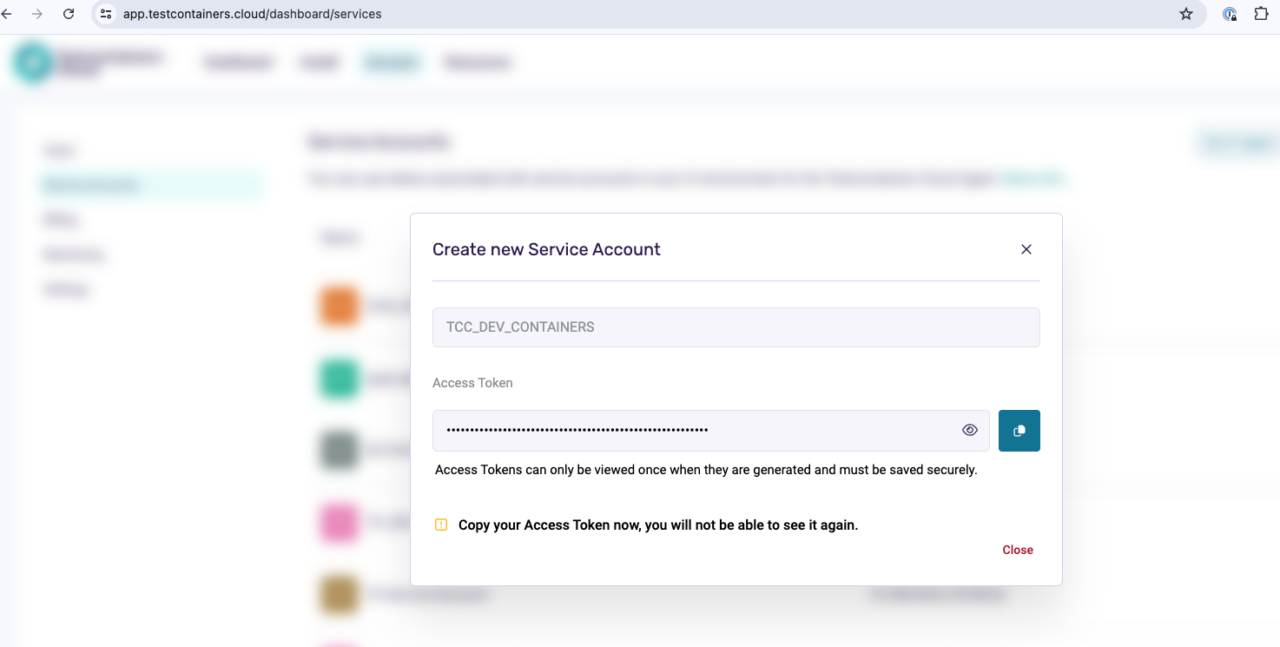Bookmark the page with the star icon
Image resolution: width=1280 pixels, height=647 pixels.
click(1185, 14)
